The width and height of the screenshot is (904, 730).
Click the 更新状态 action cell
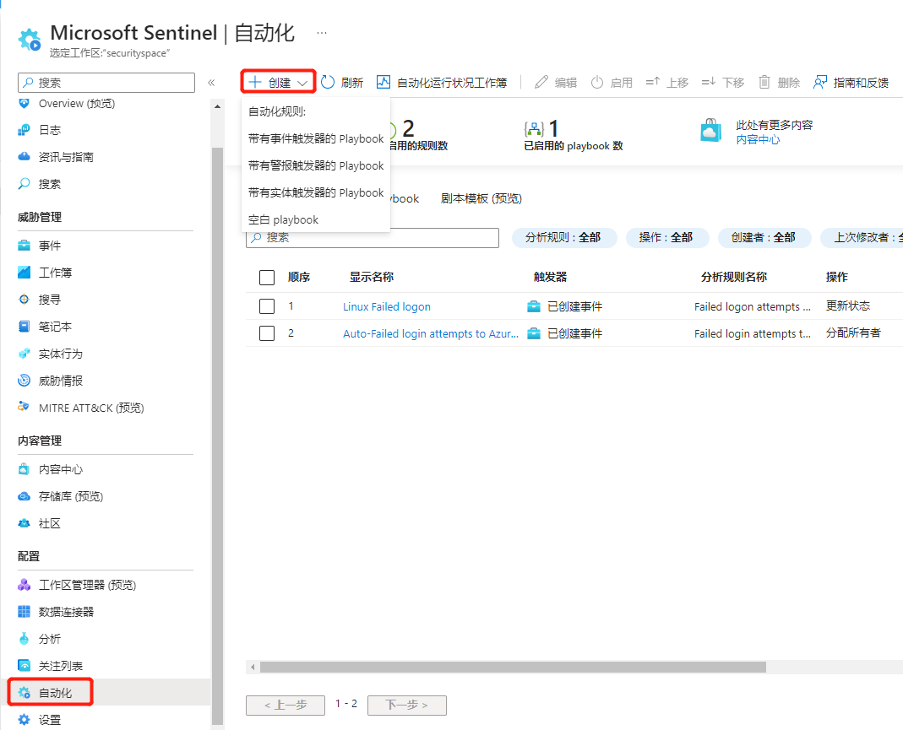coord(848,306)
